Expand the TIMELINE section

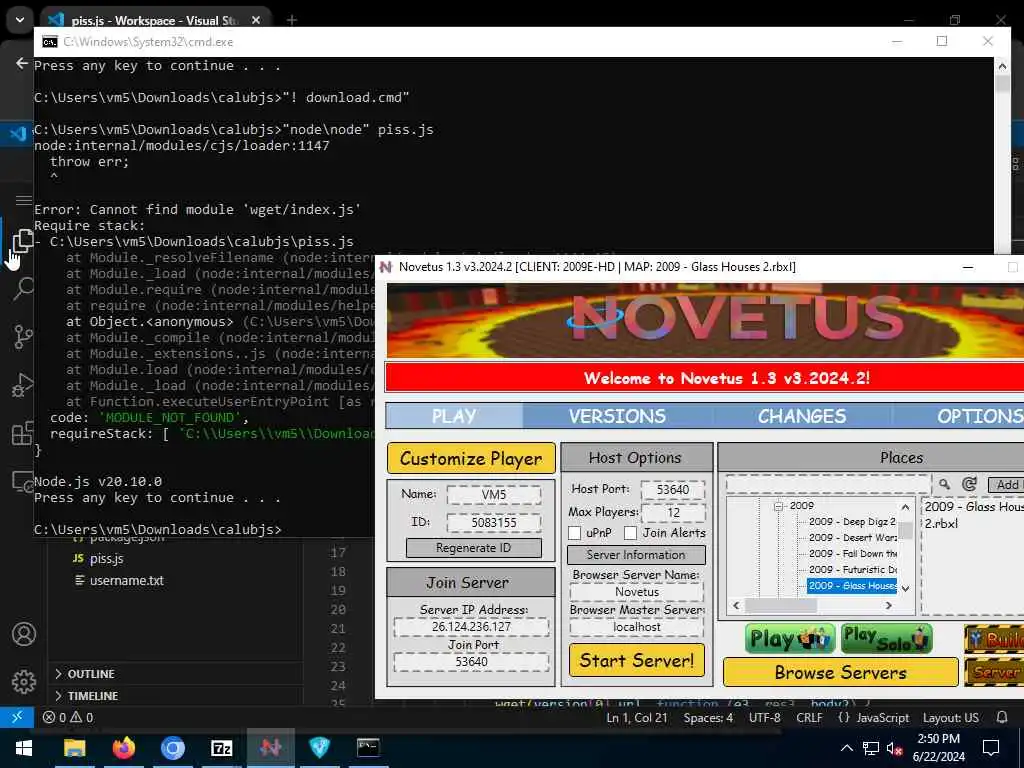(x=93, y=696)
